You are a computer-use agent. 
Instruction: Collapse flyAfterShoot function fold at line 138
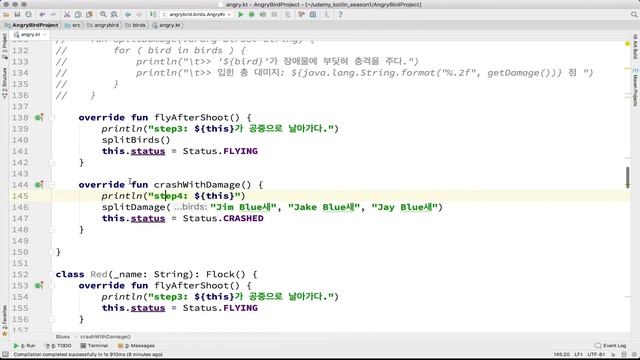[x=52, y=118]
